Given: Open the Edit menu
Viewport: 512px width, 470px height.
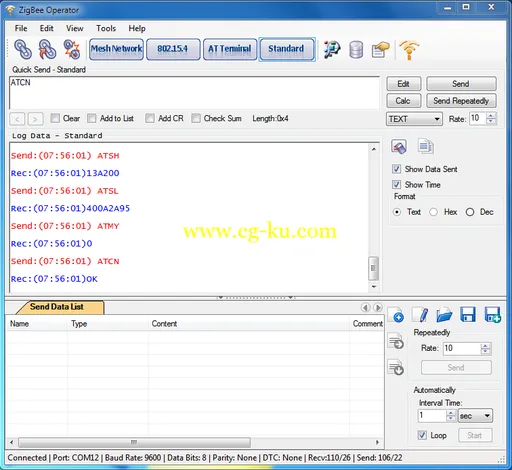Looking at the screenshot, I should pyautogui.click(x=46, y=29).
